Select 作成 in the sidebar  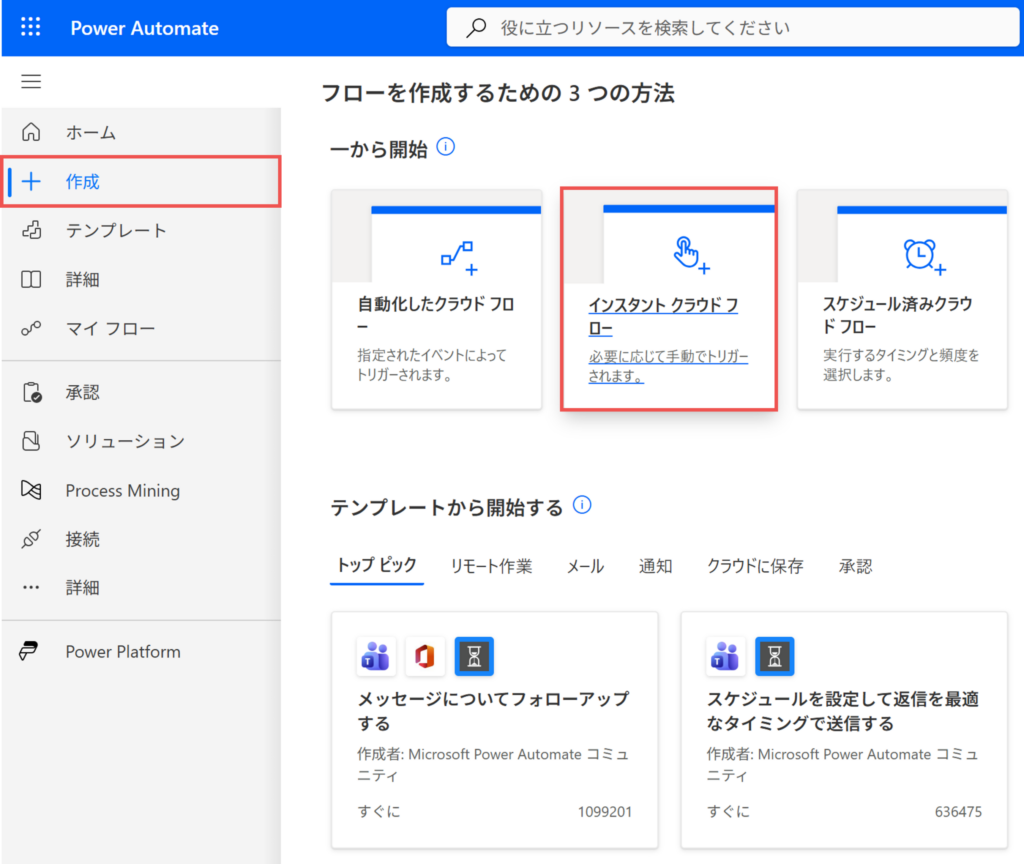83,182
